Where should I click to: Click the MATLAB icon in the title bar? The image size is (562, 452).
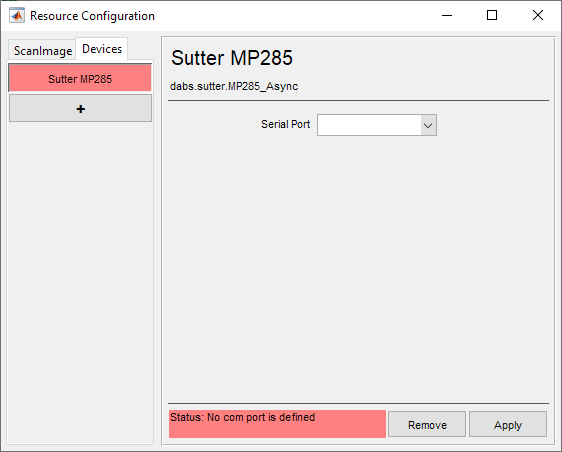pos(17,15)
